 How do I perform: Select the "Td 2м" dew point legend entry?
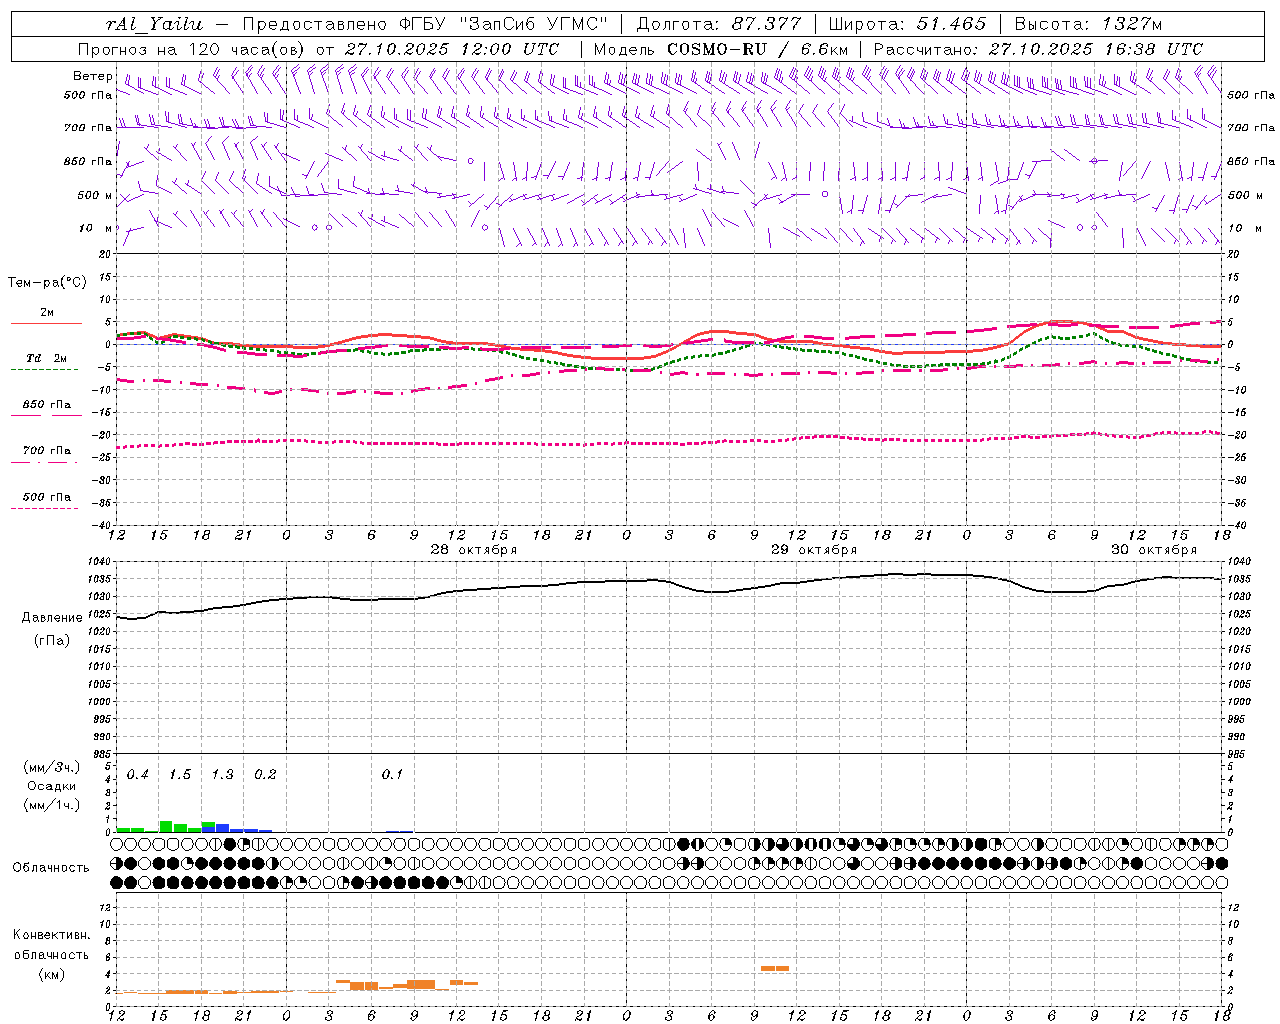coord(47,358)
